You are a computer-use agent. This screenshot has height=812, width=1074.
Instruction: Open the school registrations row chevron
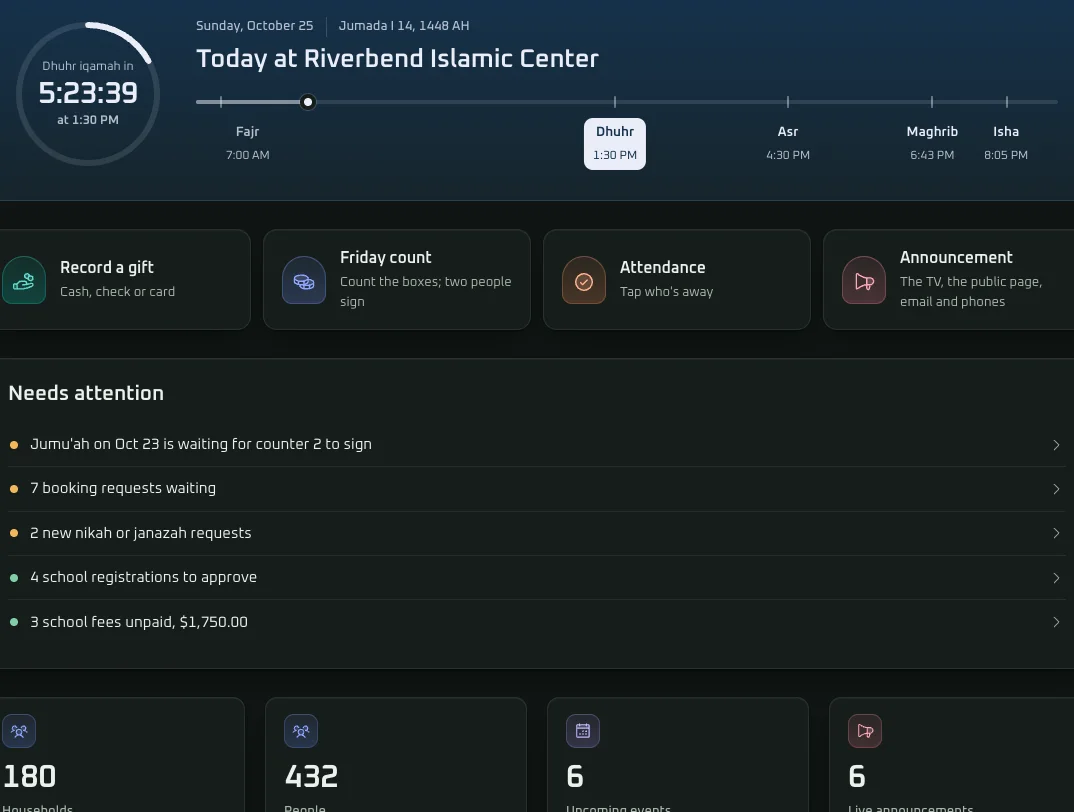coord(1056,578)
